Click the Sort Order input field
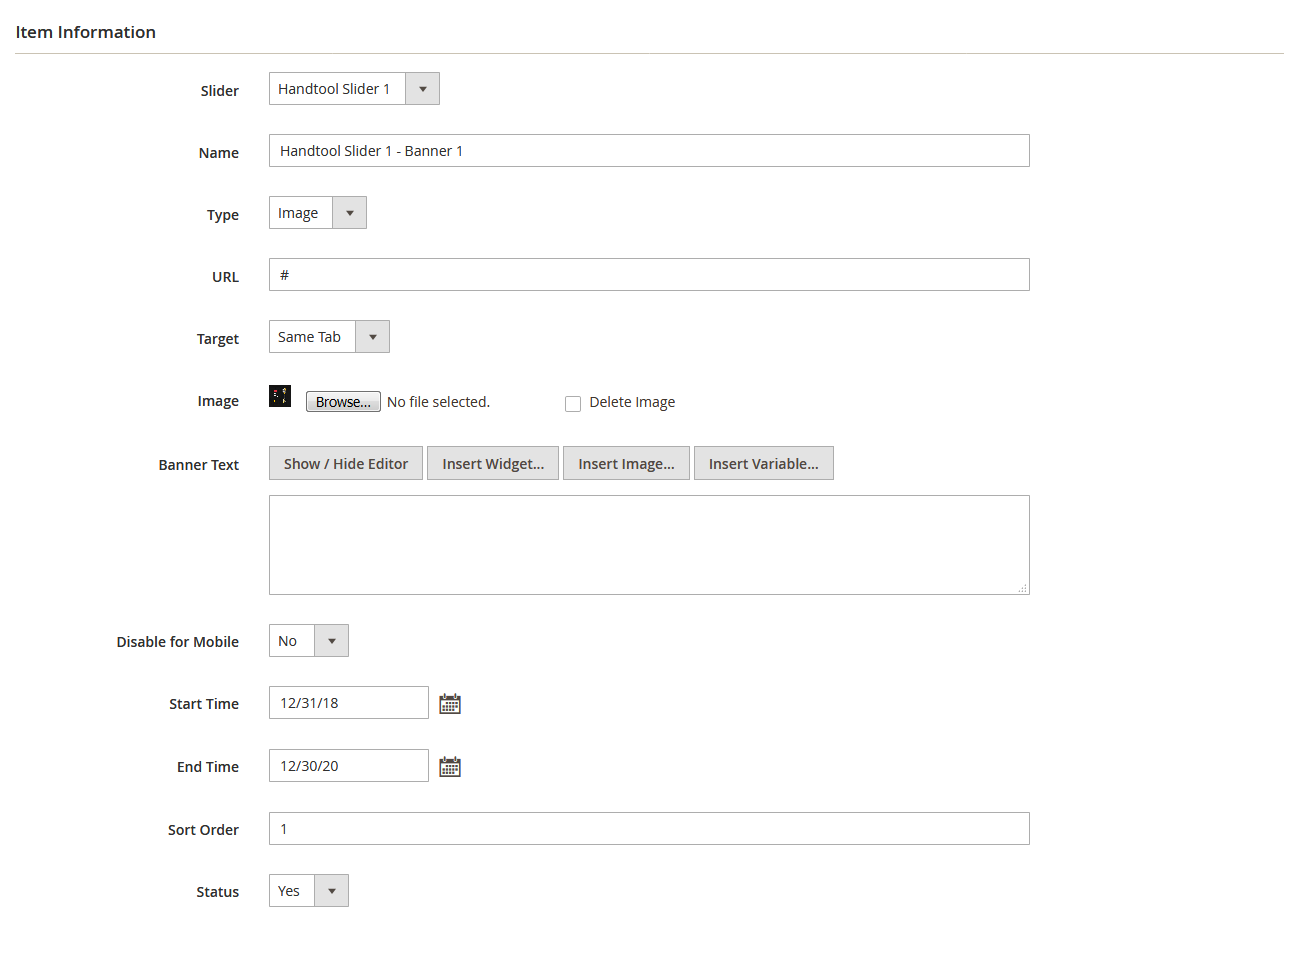Image resolution: width=1301 pixels, height=957 pixels. (649, 828)
